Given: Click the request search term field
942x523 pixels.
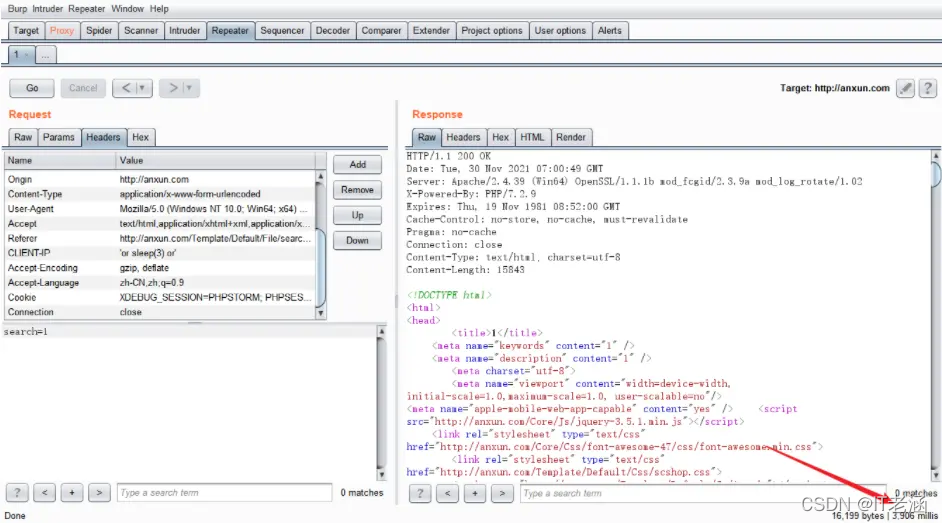Looking at the screenshot, I should coord(224,493).
